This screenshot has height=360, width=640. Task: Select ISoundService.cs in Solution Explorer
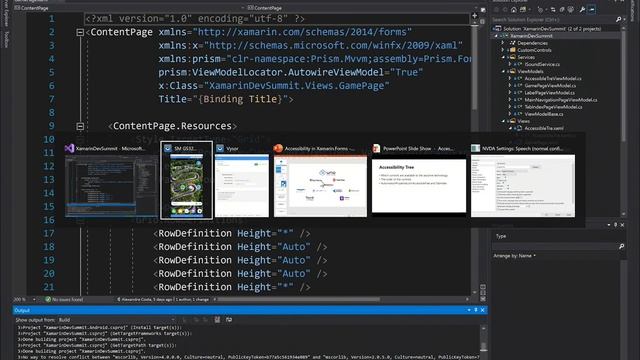542,64
